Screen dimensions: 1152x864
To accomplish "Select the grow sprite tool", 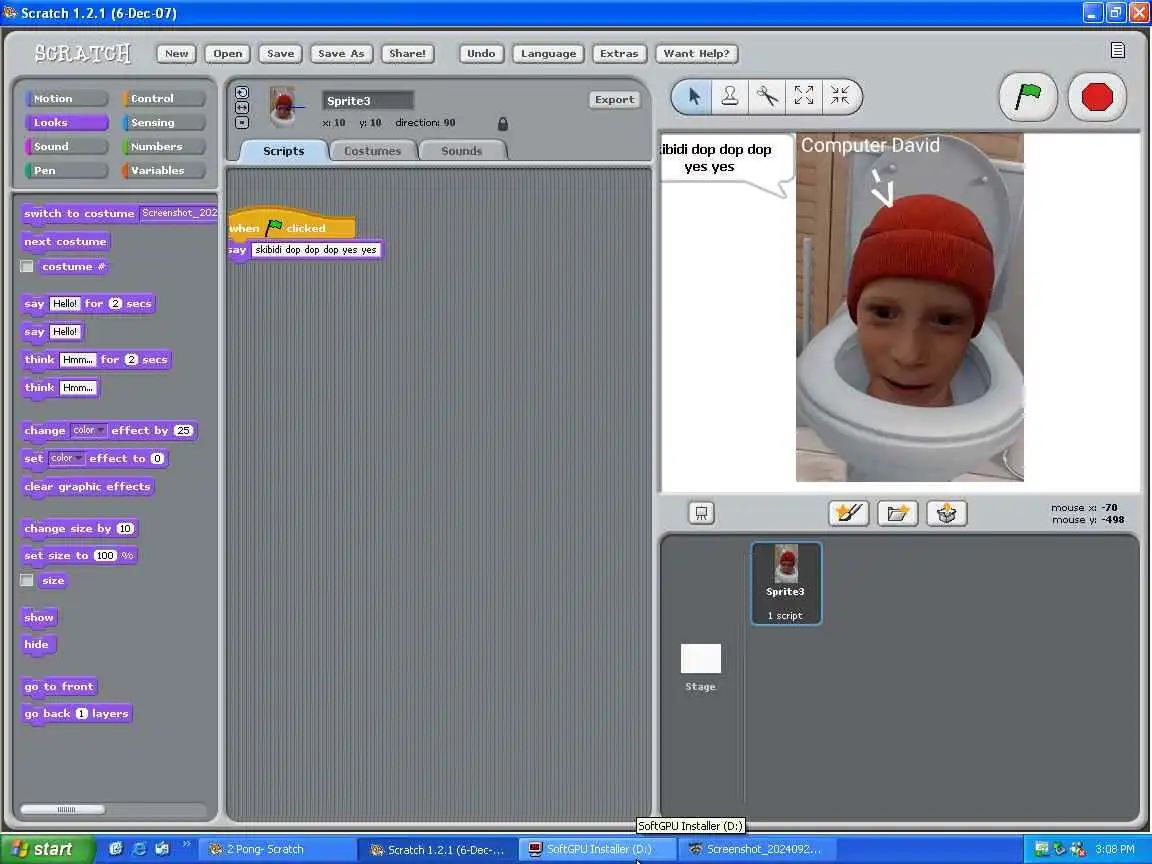I will point(804,96).
